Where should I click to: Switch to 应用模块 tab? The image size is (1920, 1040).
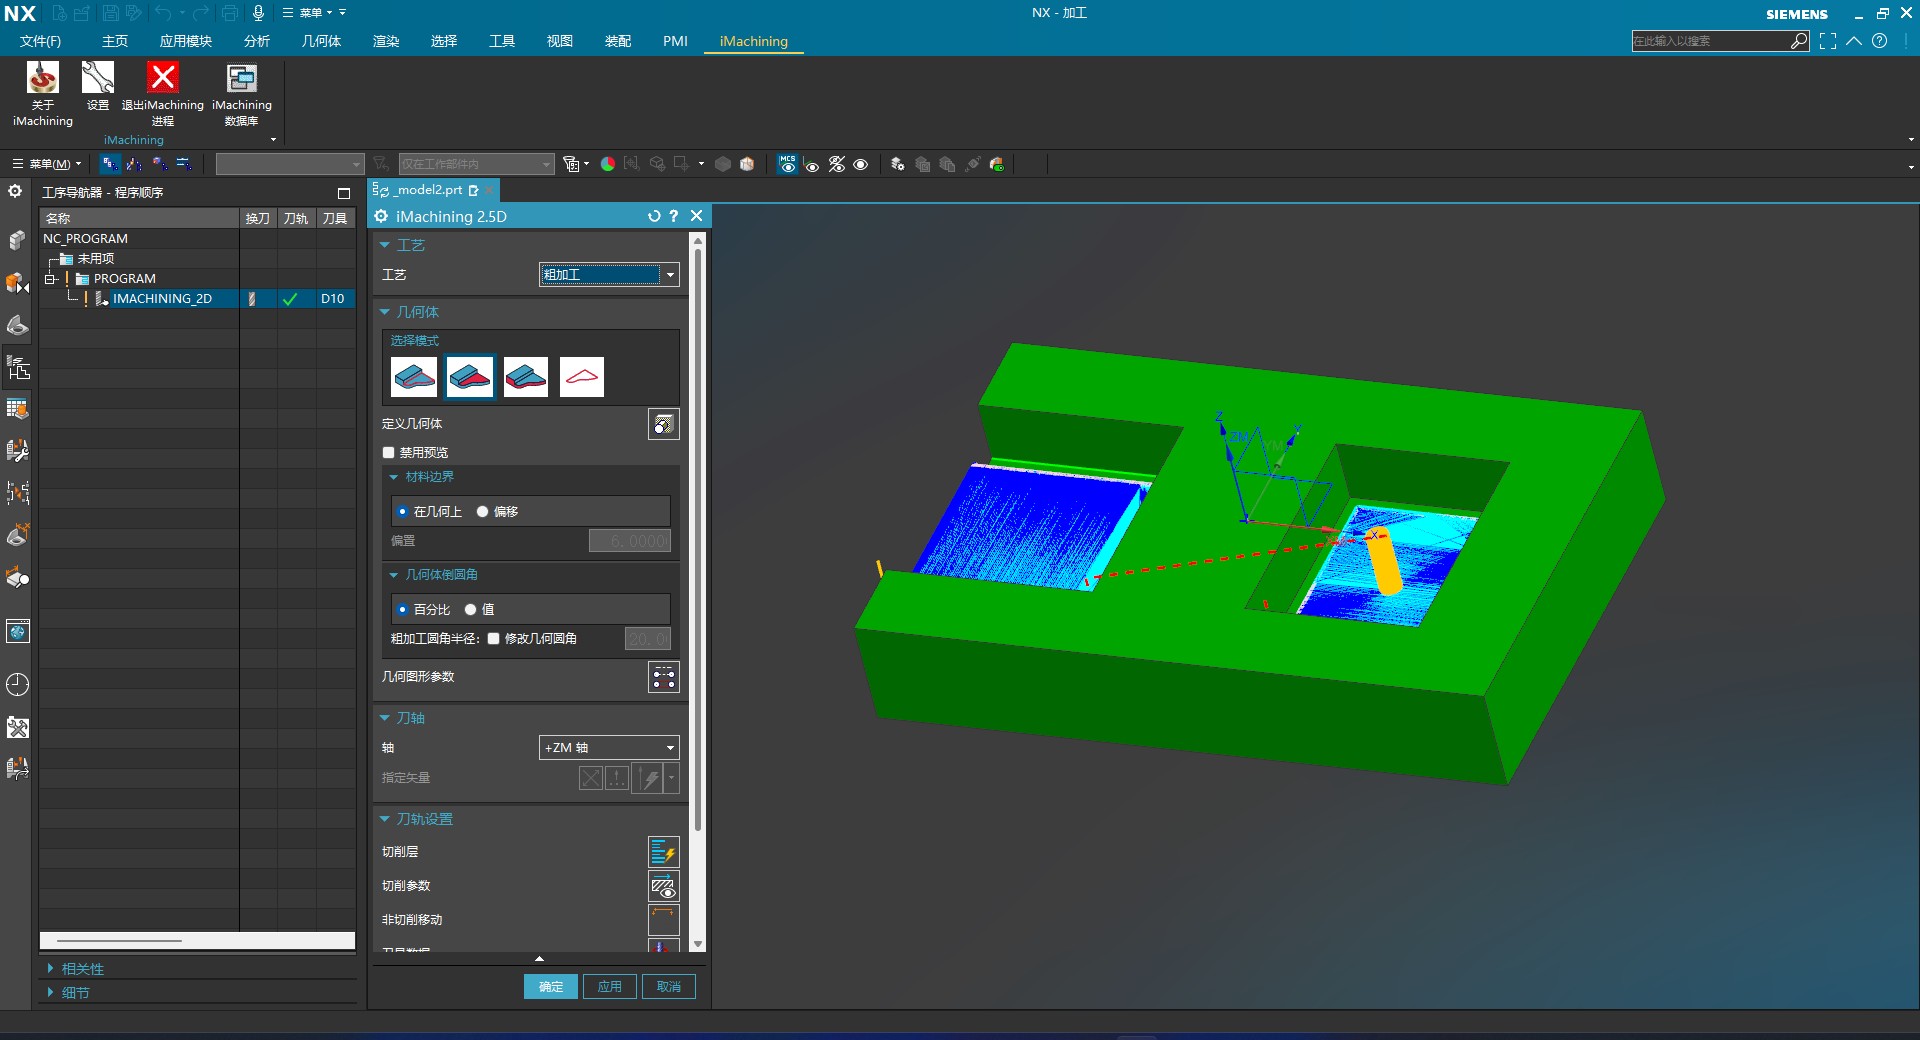tap(186, 41)
